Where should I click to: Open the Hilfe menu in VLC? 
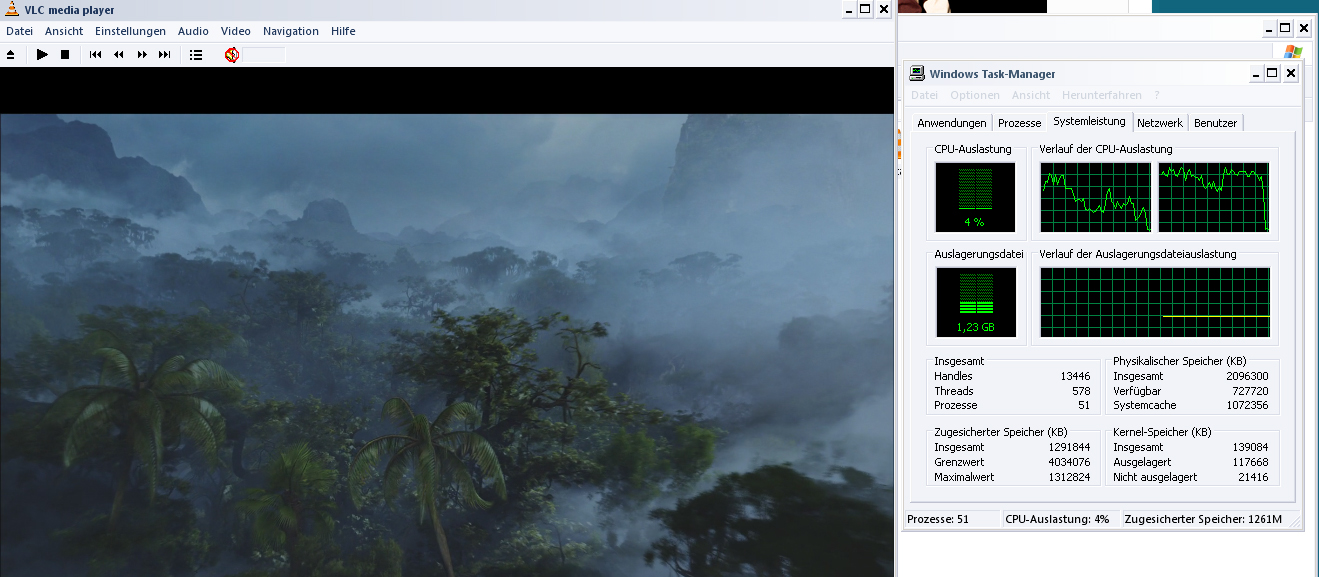coord(343,31)
